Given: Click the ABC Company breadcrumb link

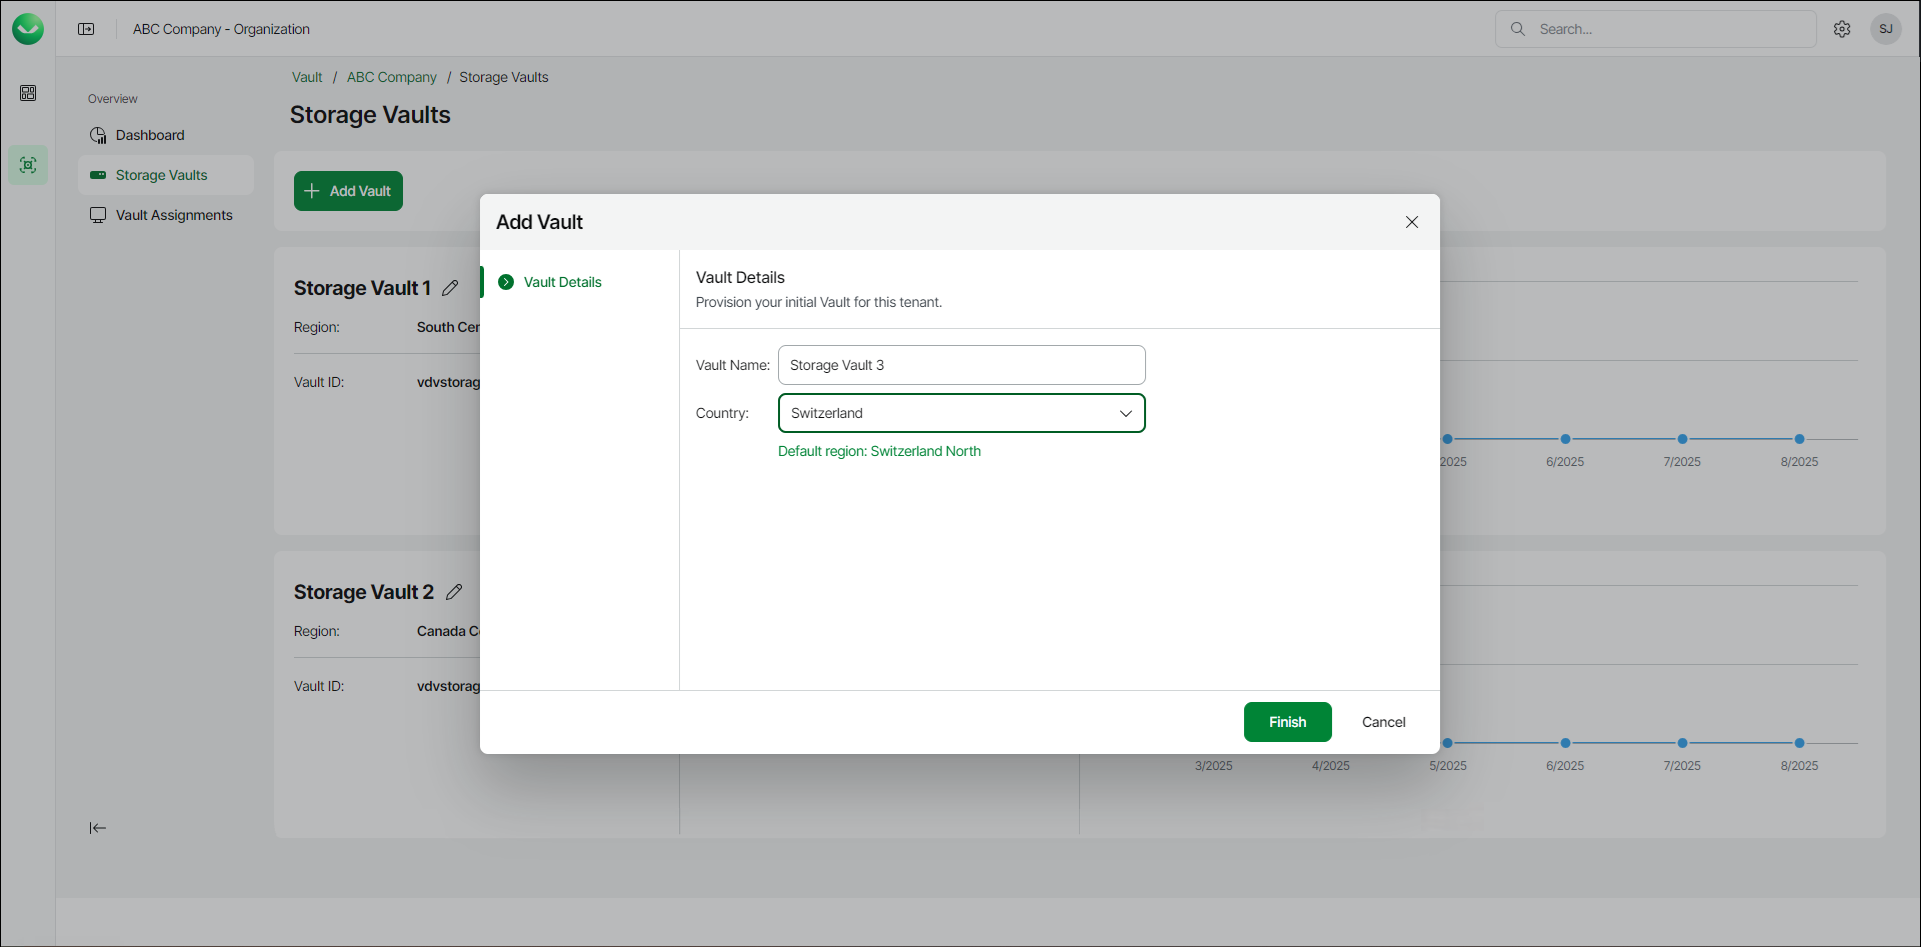Looking at the screenshot, I should coord(391,77).
